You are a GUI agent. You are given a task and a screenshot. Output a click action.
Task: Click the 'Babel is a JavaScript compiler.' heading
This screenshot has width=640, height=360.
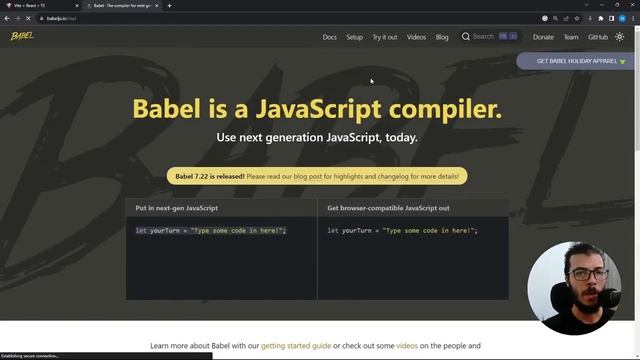pyautogui.click(x=317, y=109)
